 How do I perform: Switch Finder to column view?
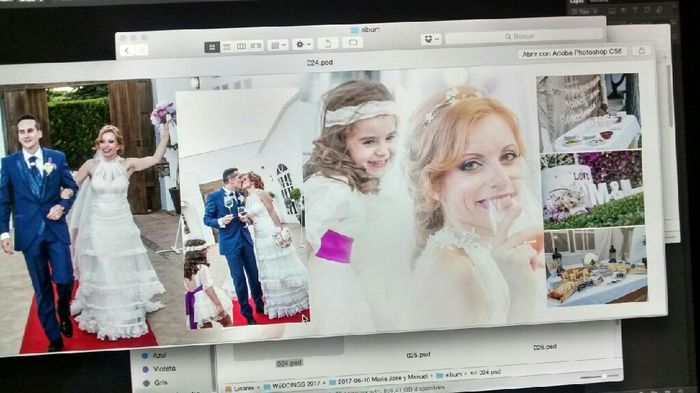click(x=241, y=46)
